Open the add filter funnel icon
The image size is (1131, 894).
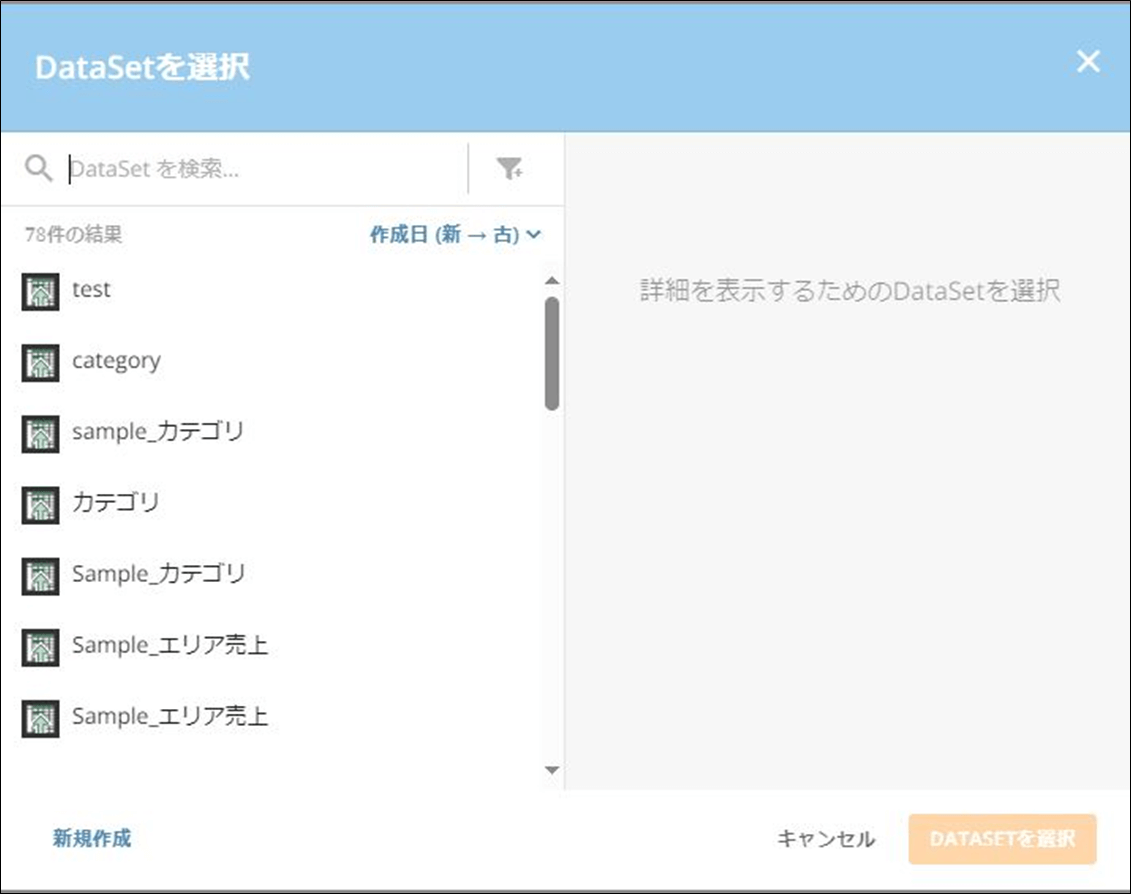tap(509, 169)
